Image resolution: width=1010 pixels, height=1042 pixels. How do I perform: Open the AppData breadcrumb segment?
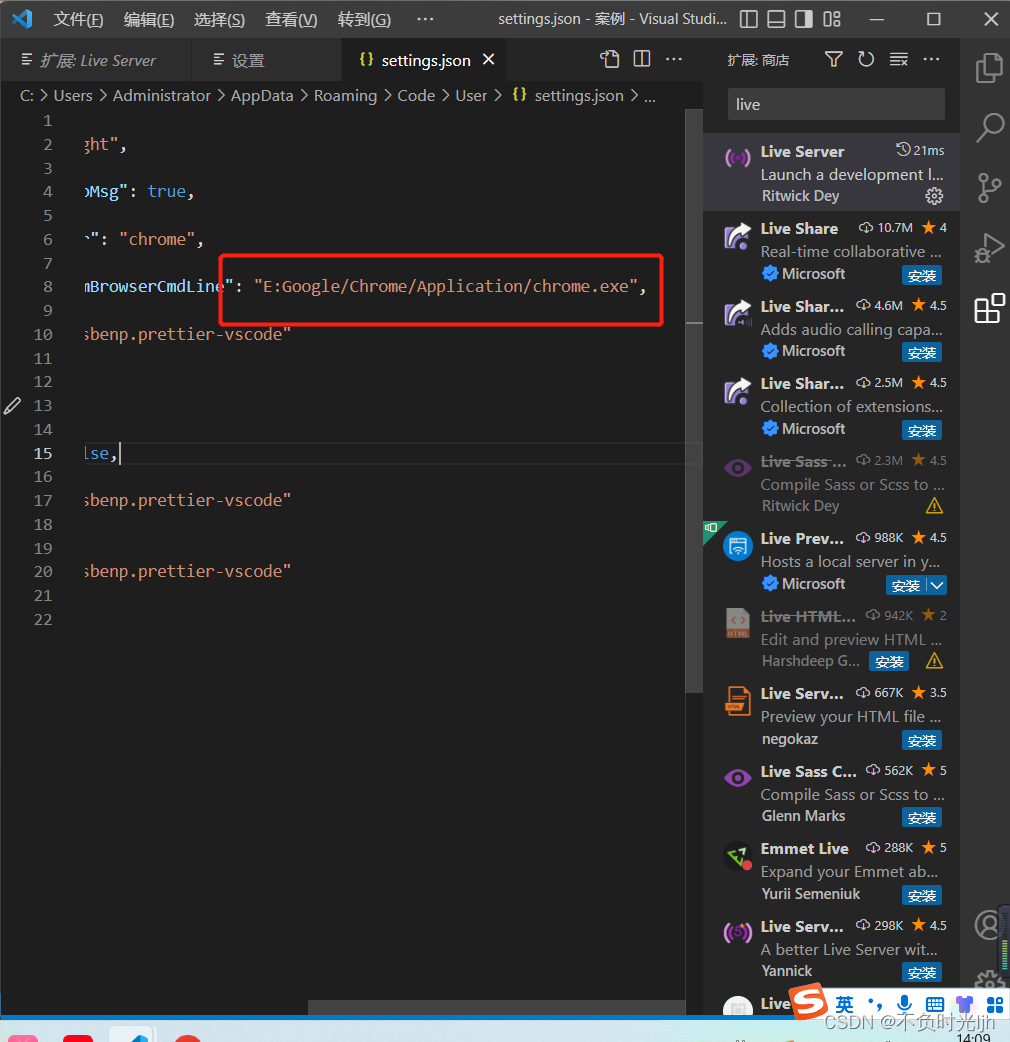[262, 96]
